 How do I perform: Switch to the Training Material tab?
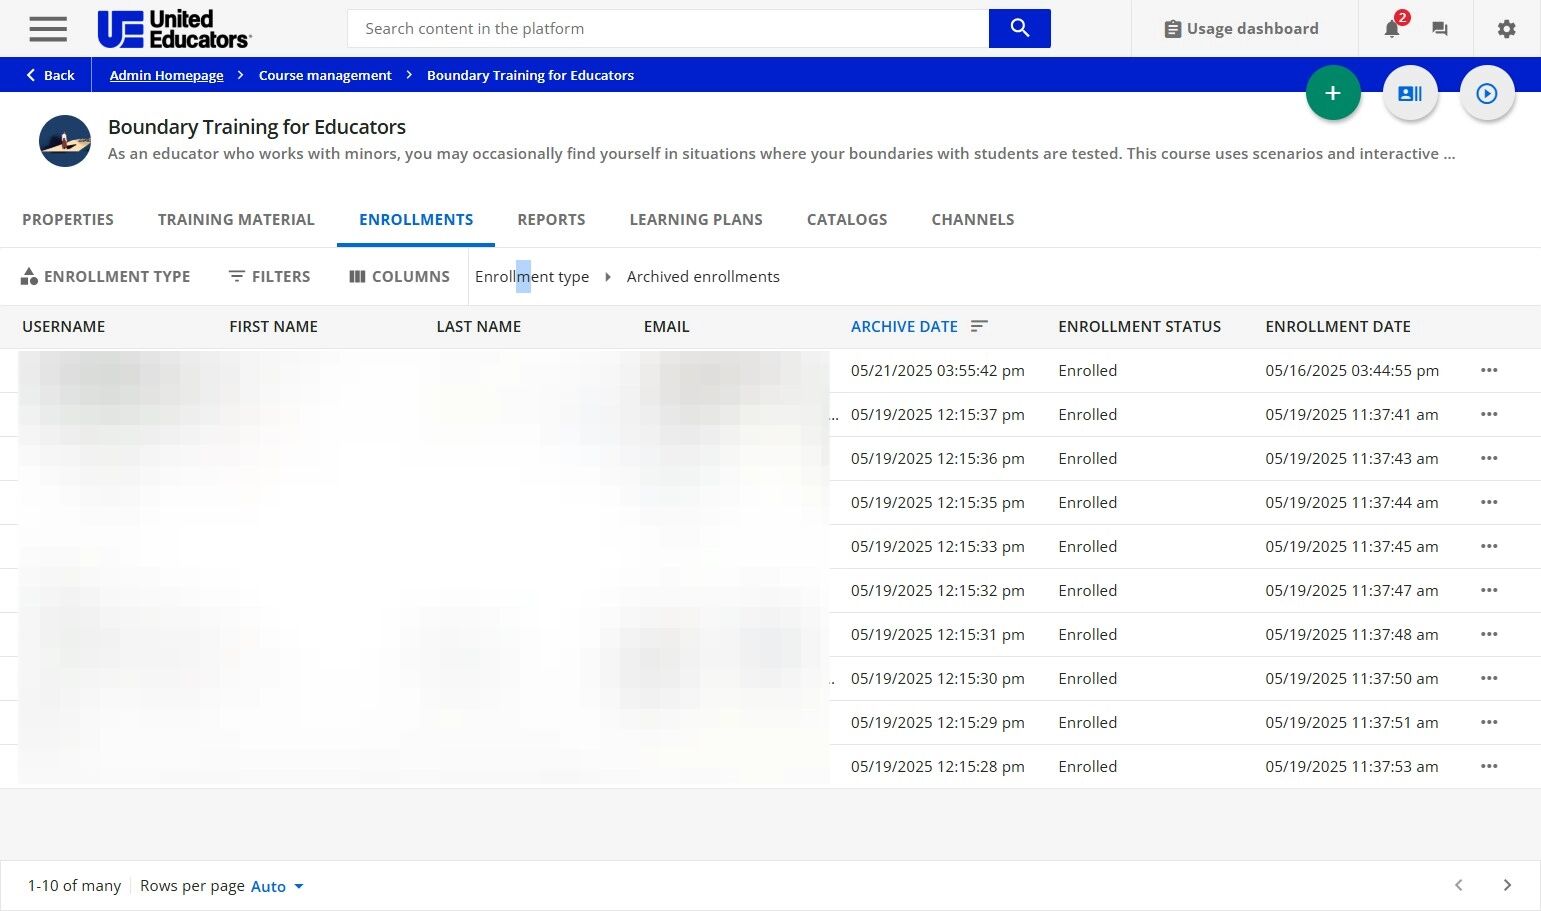coord(236,220)
